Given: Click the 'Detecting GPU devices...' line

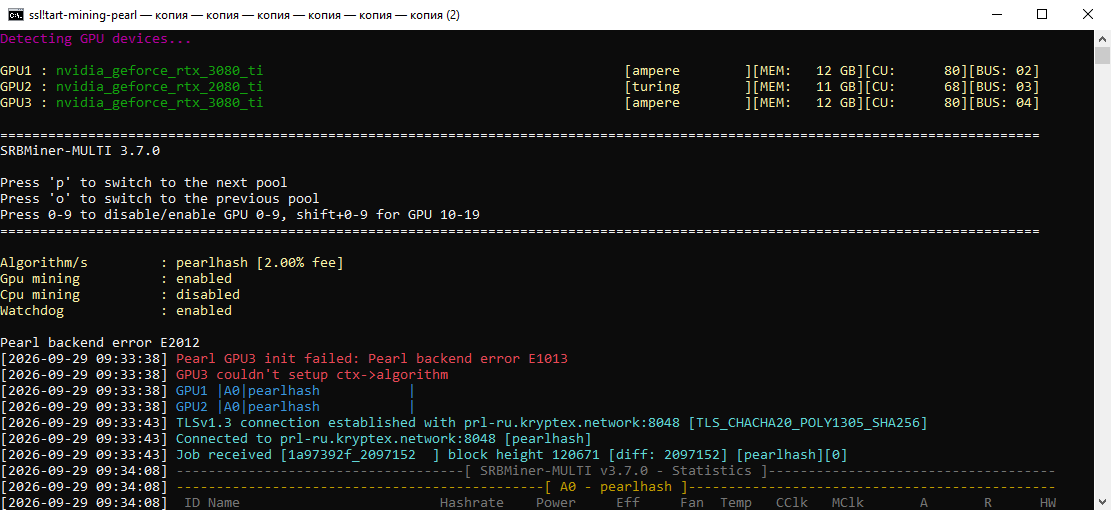Looking at the screenshot, I should click(96, 39).
